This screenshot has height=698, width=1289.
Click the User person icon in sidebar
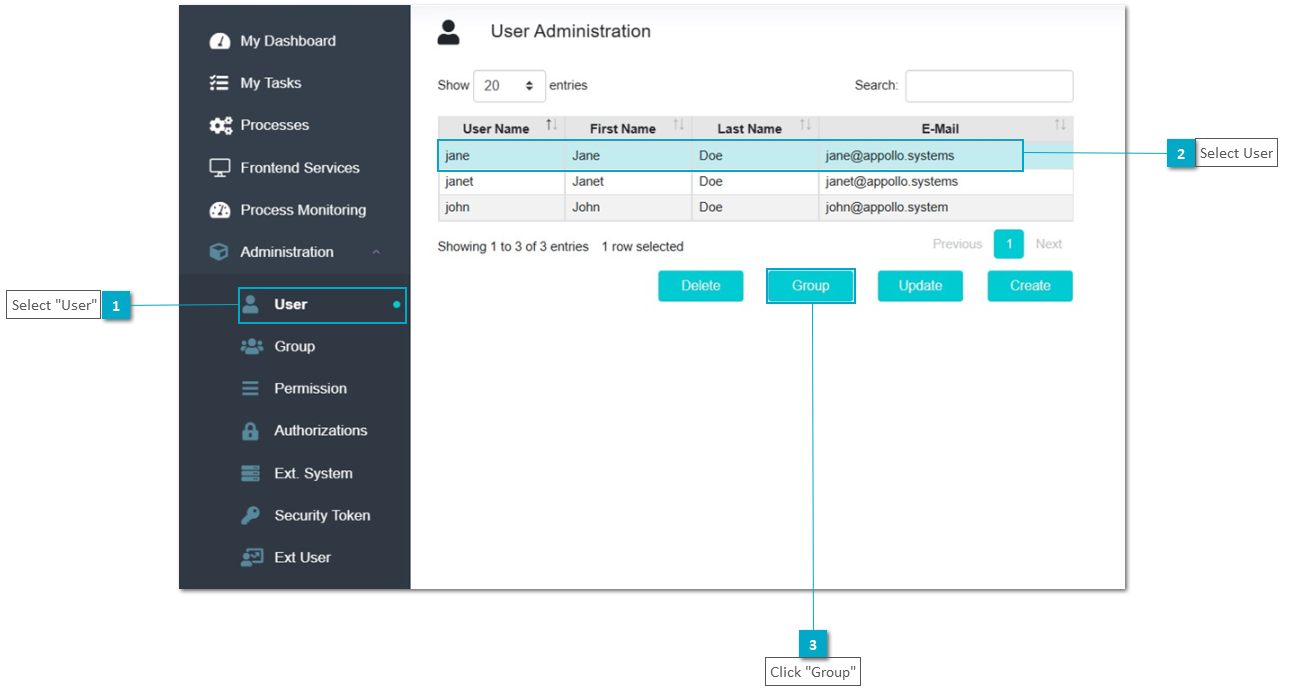point(251,304)
